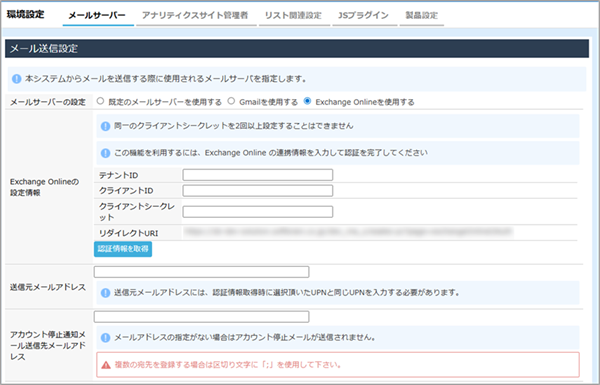
Task: Click info icon beside 送信元メールアドレスには note
Action: (x=105, y=293)
